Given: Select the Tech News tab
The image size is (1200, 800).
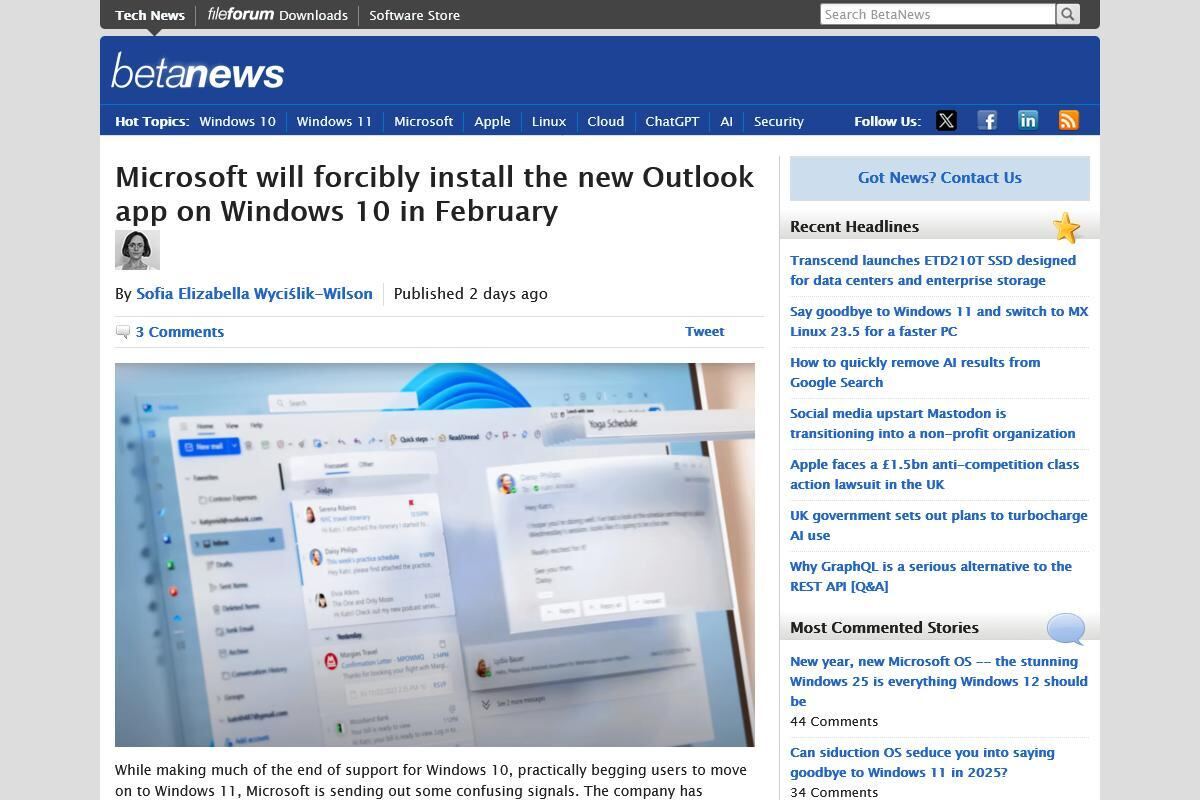Looking at the screenshot, I should pyautogui.click(x=150, y=15).
